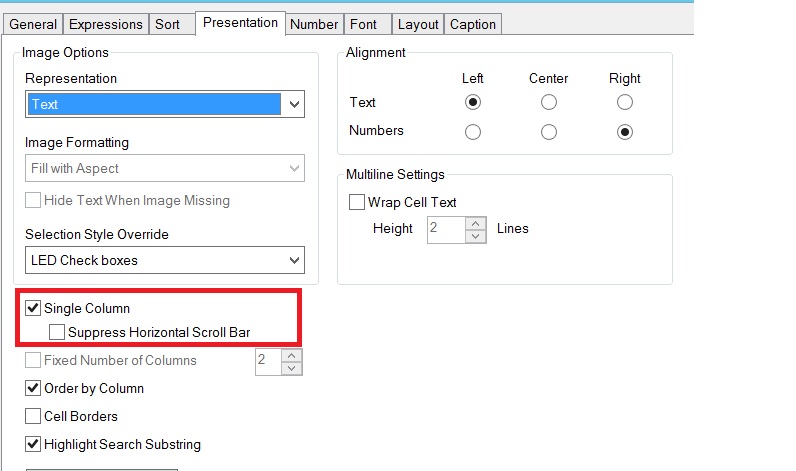
Task: Decrease the Fixed Number of Columns value
Action: [291, 368]
